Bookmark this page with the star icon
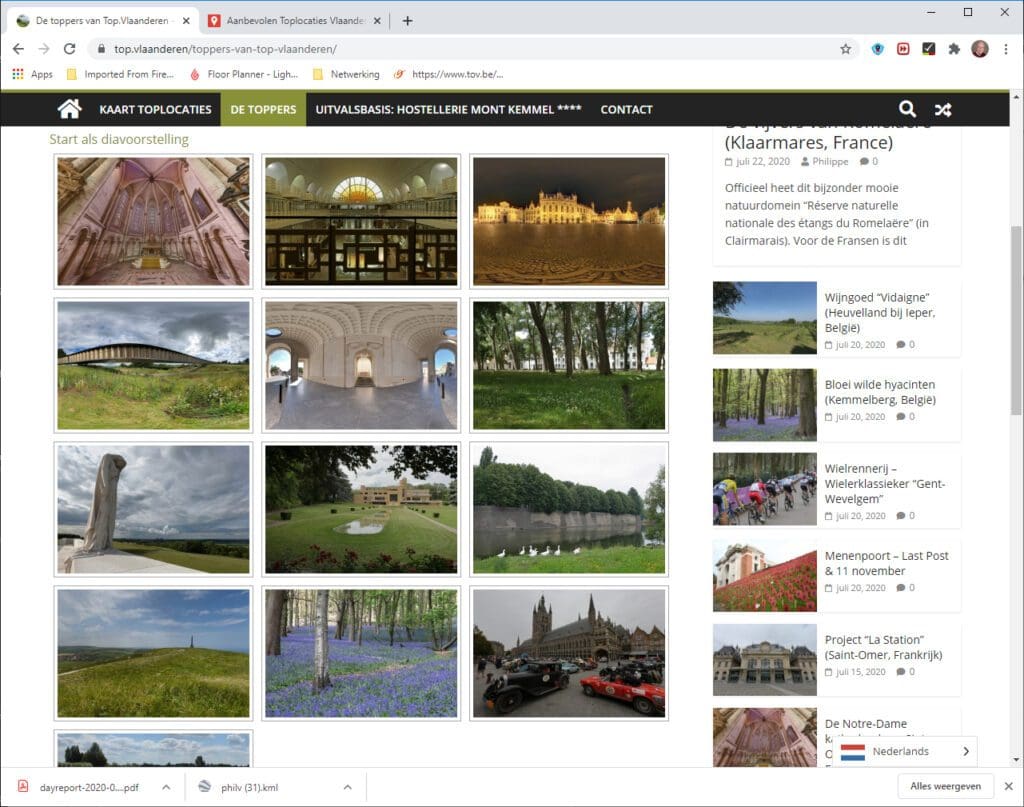The image size is (1024, 807). 846,49
